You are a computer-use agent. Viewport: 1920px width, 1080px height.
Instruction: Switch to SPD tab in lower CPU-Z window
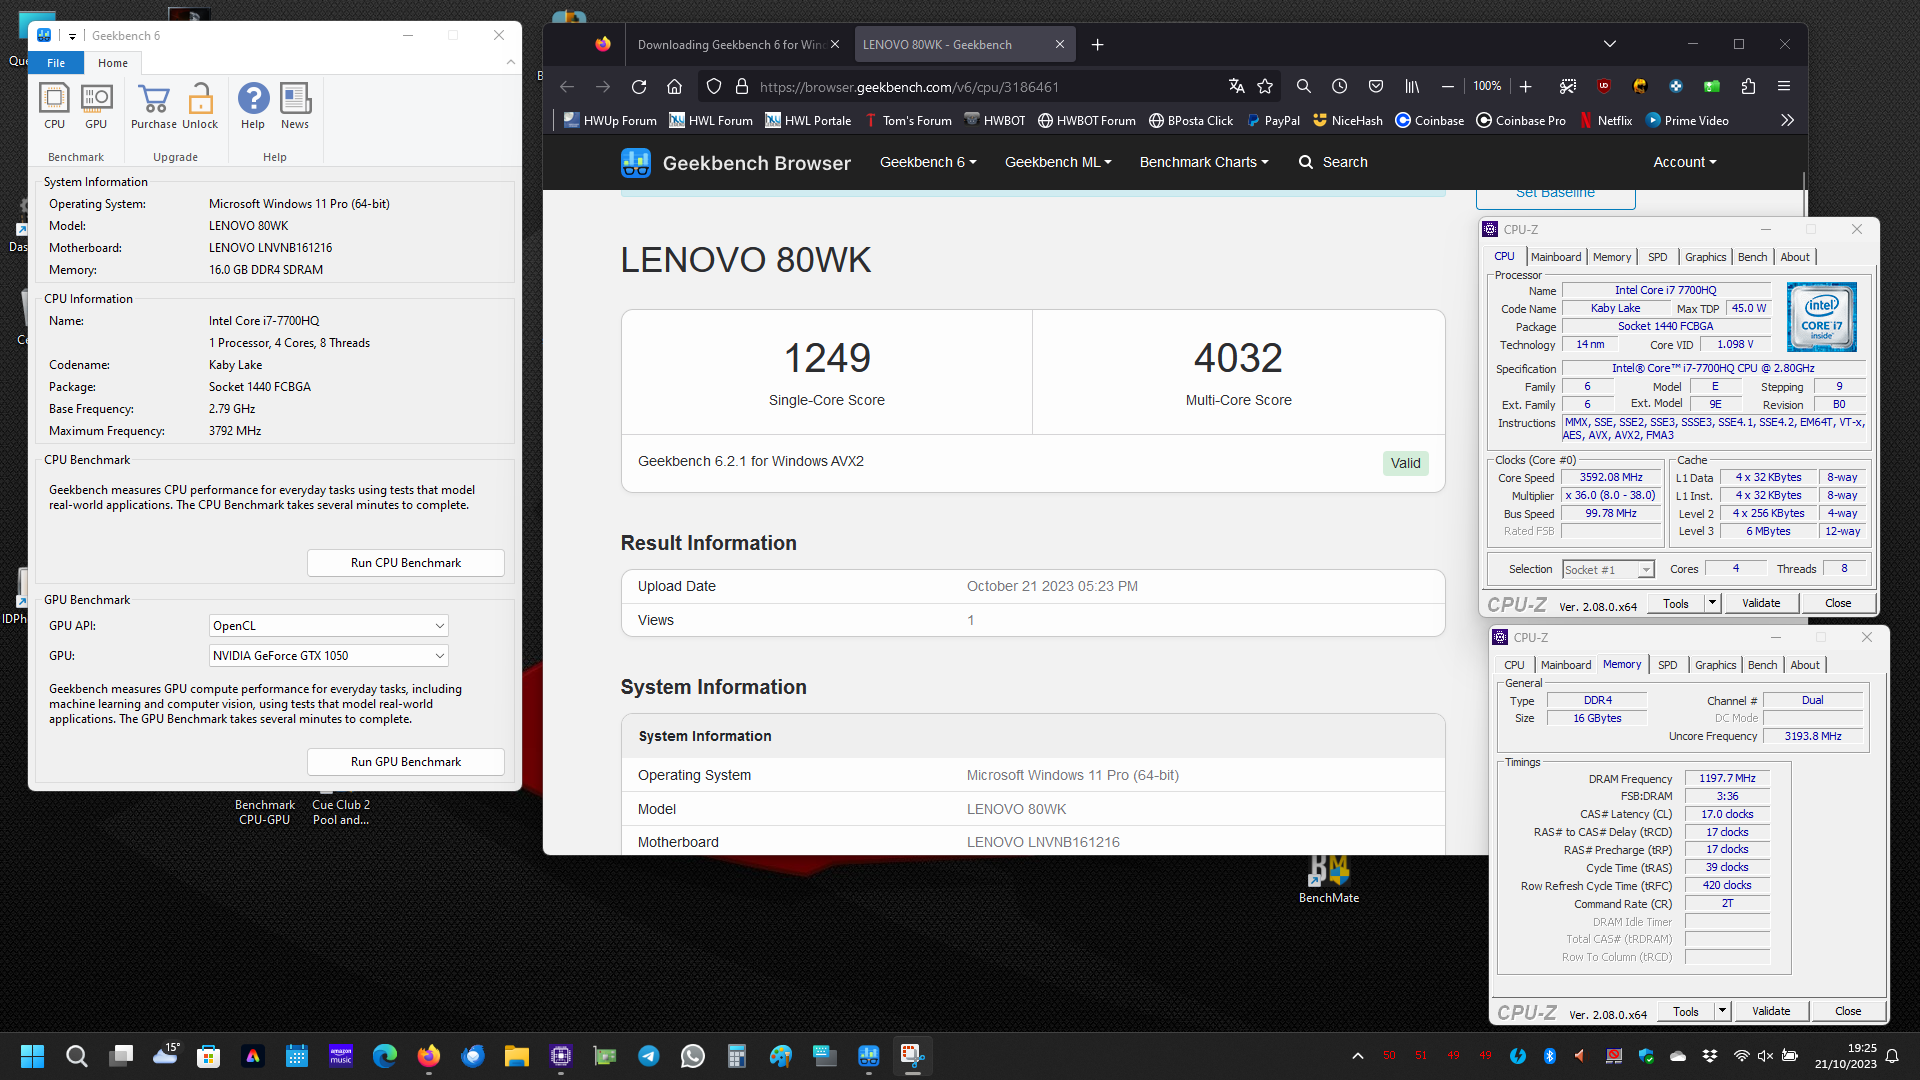point(1667,665)
